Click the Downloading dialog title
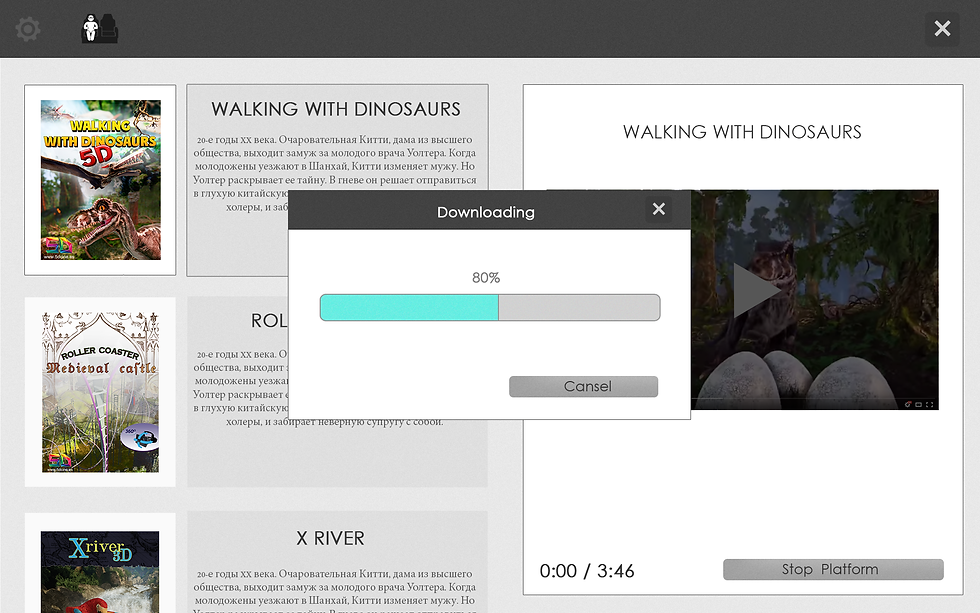This screenshot has height=613, width=980. [486, 212]
